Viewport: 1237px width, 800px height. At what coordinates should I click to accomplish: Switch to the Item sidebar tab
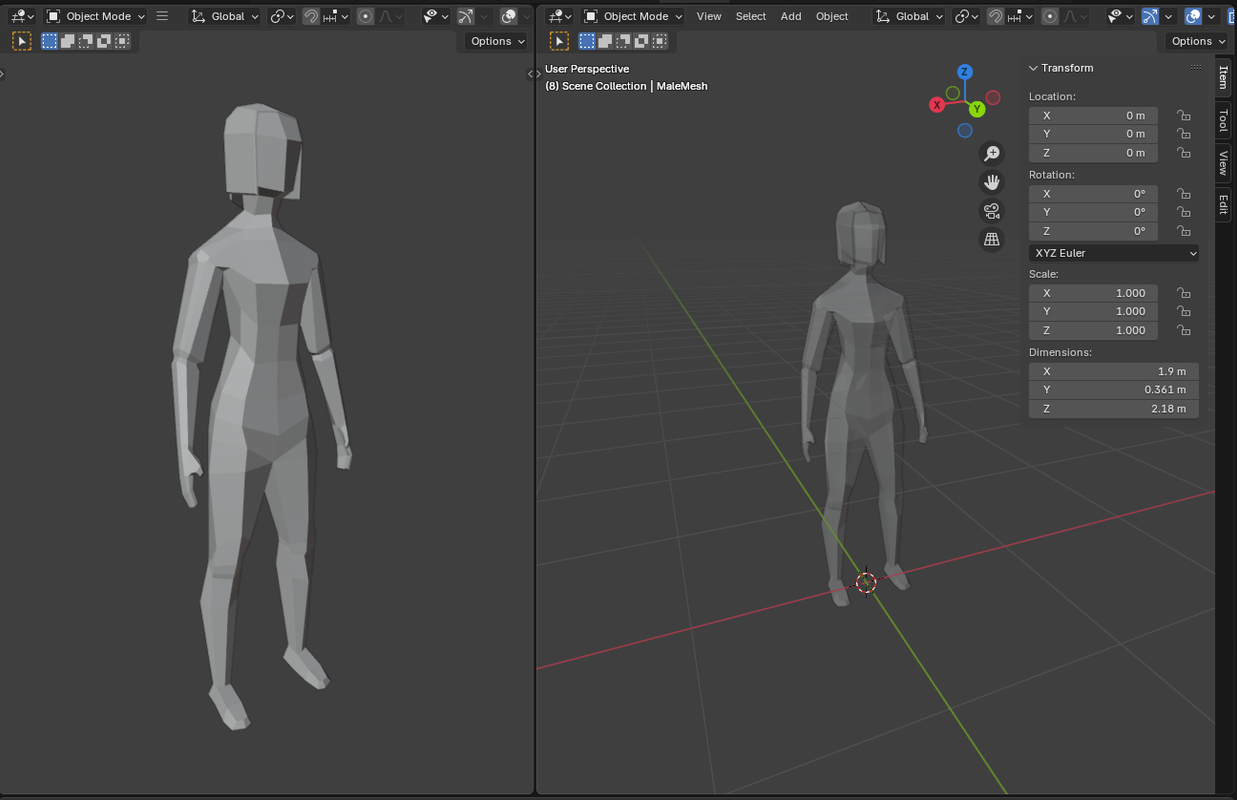[x=1223, y=77]
